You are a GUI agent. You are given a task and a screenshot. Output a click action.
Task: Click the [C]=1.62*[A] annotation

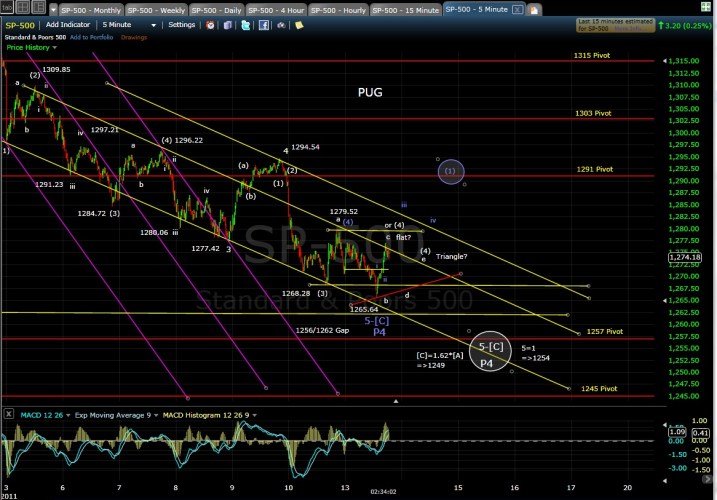pyautogui.click(x=439, y=355)
